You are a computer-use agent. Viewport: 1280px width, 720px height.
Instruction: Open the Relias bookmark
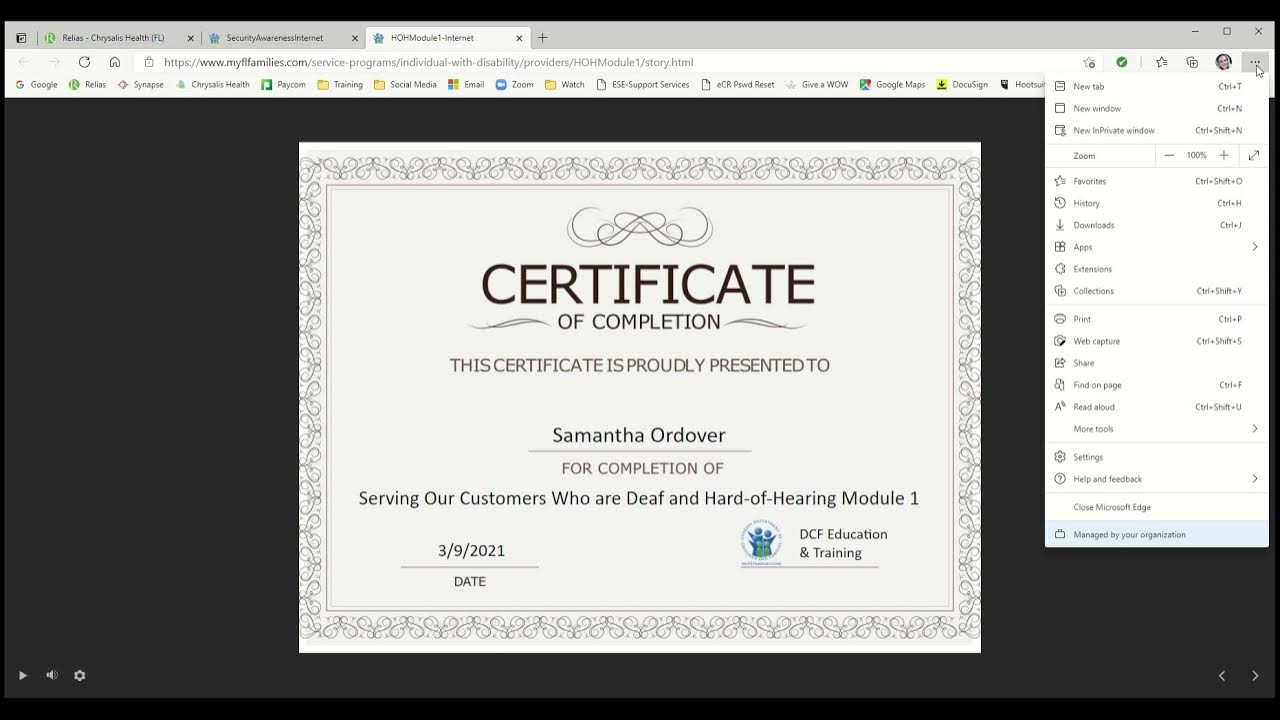[x=88, y=85]
